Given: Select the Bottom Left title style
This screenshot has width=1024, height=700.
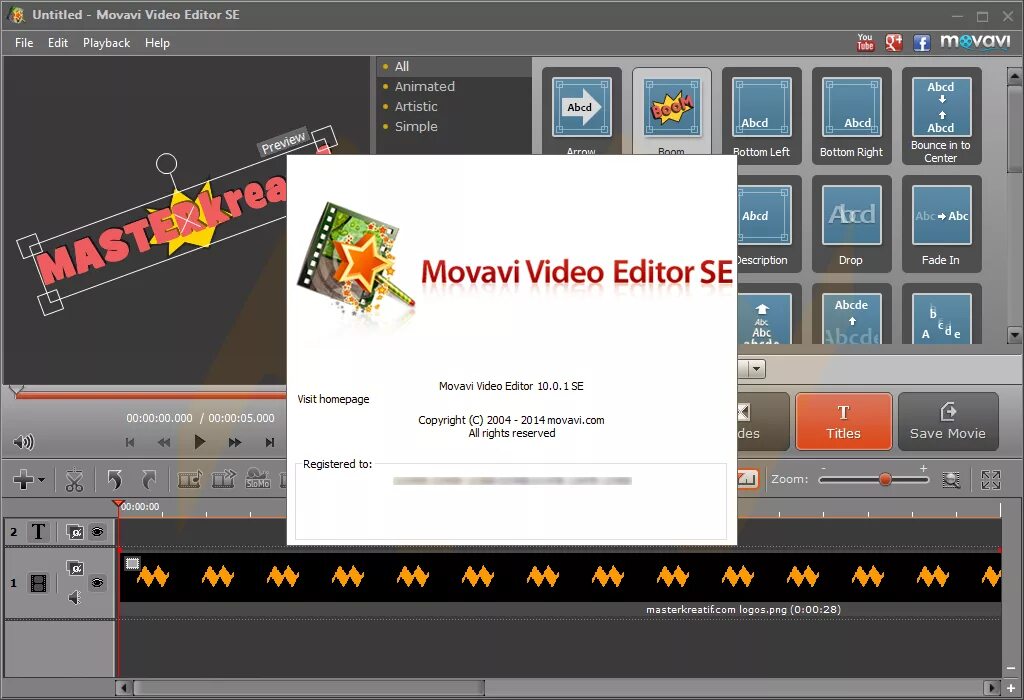Looking at the screenshot, I should point(761,116).
